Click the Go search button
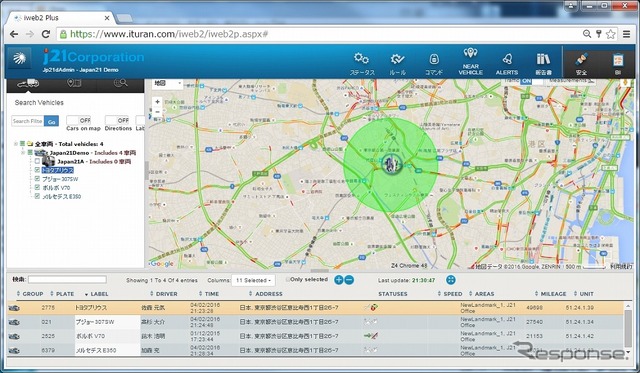The width and height of the screenshot is (640, 373). click(x=51, y=121)
